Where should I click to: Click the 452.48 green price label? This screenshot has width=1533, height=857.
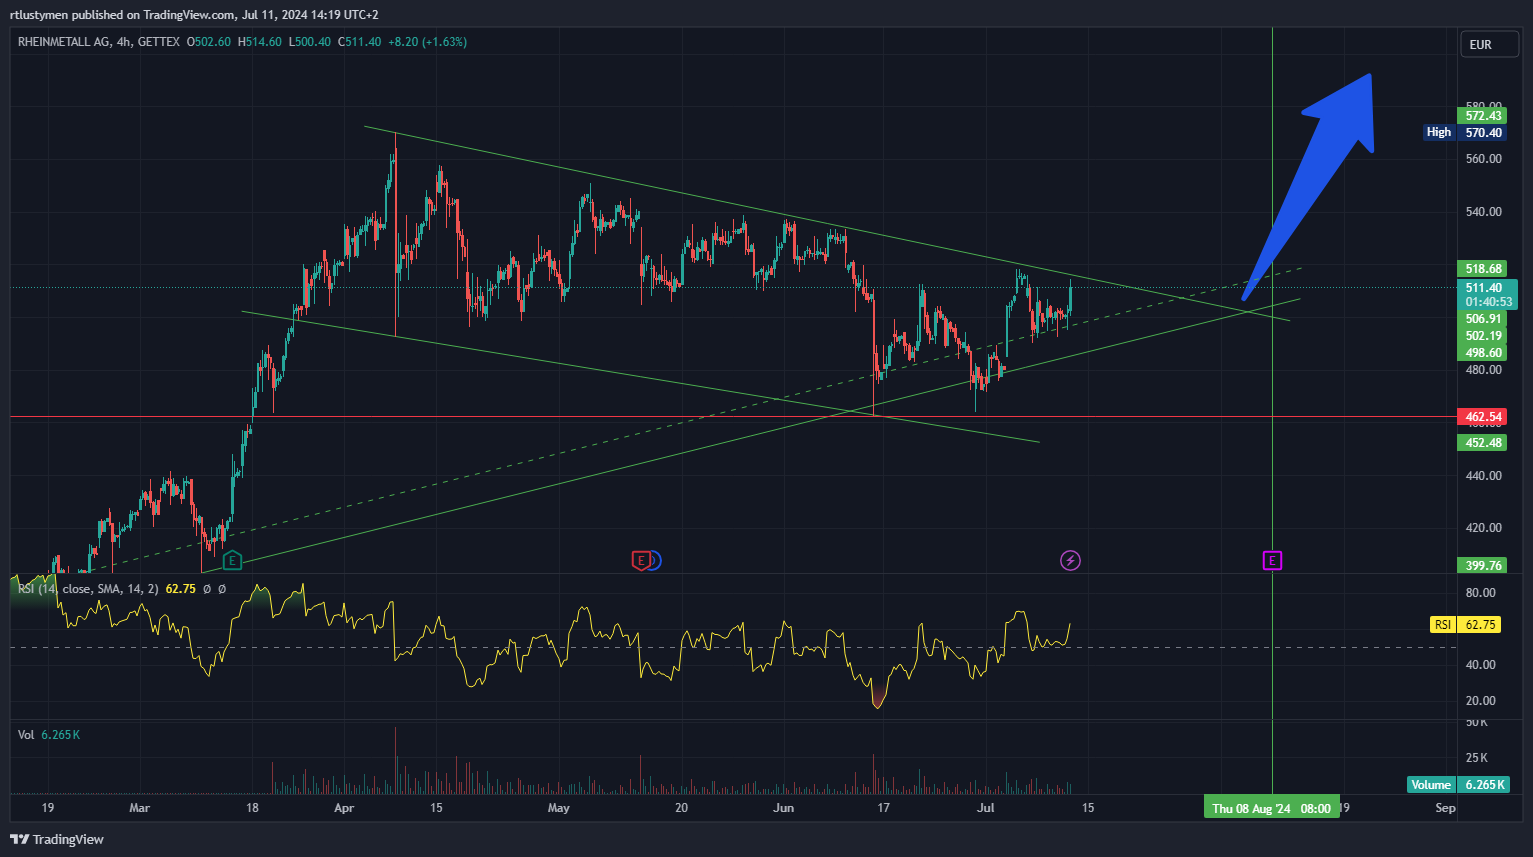click(1483, 443)
